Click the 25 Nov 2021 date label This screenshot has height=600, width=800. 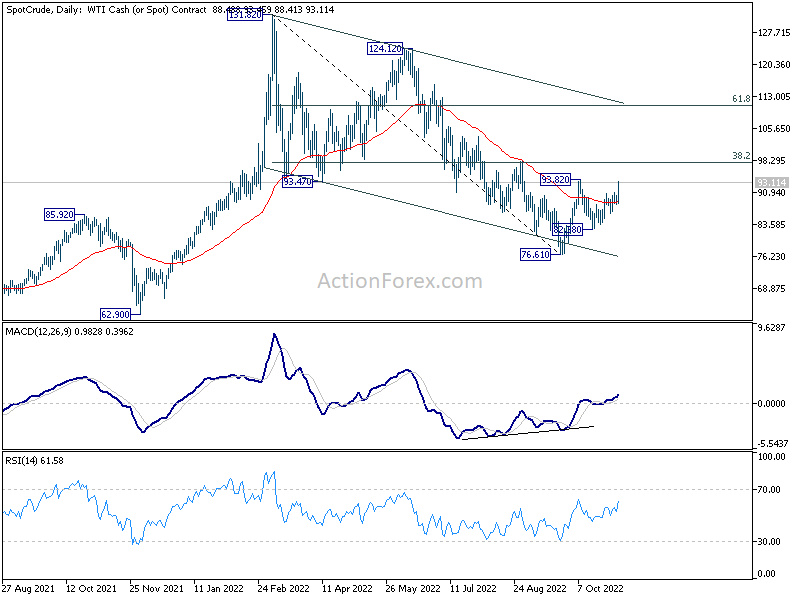[x=157, y=589]
